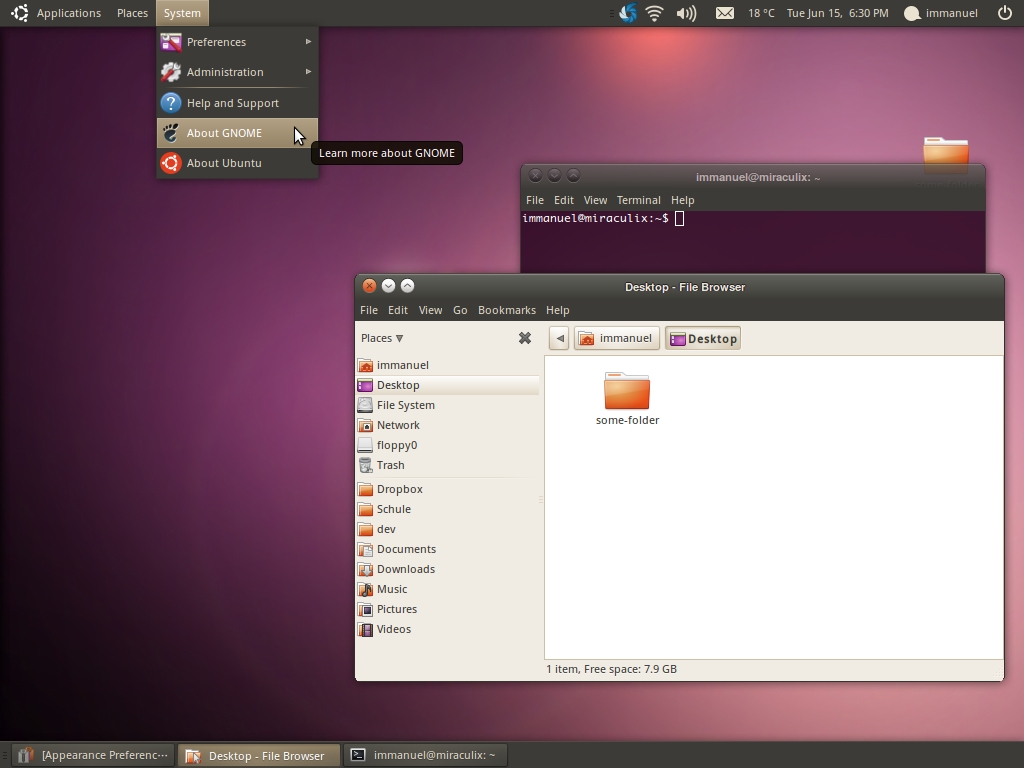
Task: Switch to the immanuel@miraculix terminal via the taskbar
Action: [x=425, y=755]
